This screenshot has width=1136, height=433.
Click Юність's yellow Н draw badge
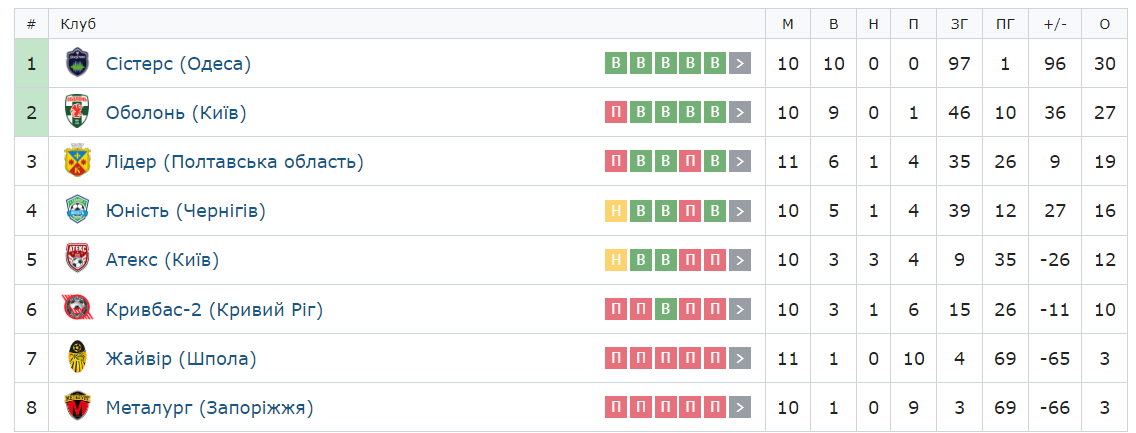[616, 211]
